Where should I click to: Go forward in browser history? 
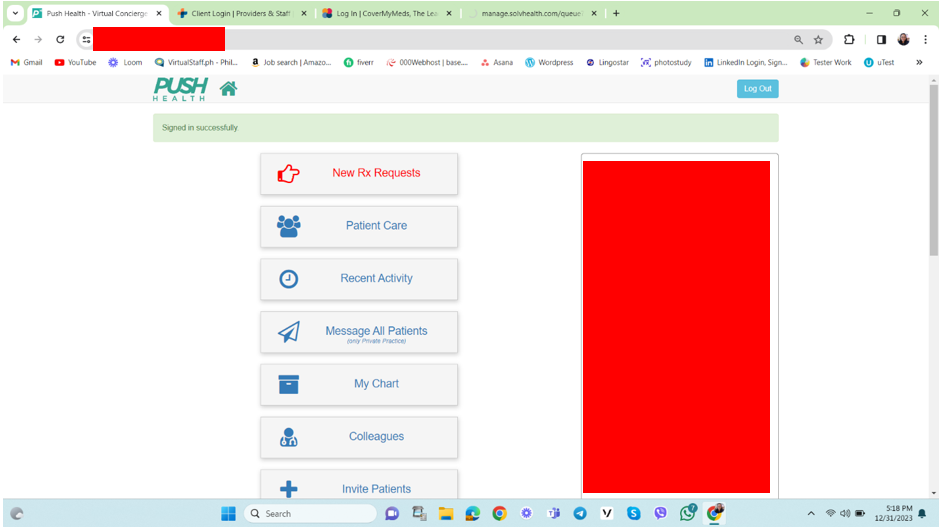(38, 40)
